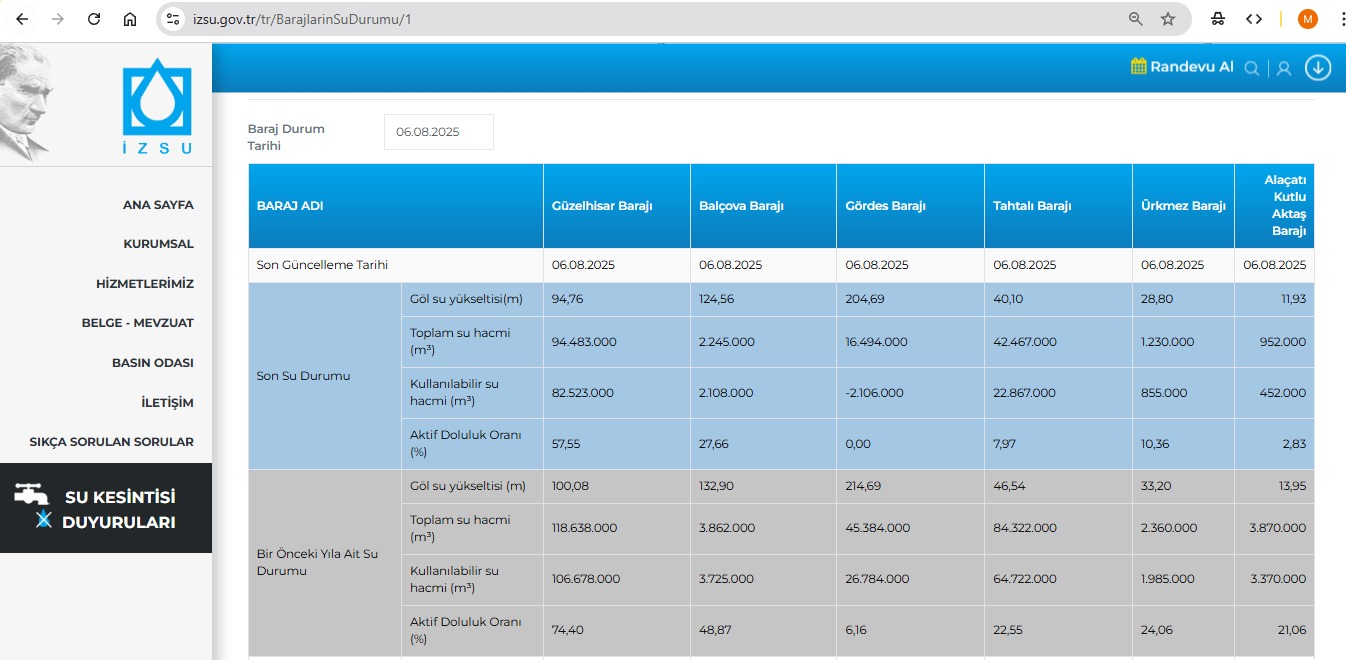This screenshot has height=660, width=1346.
Task: Reload the page with the refresh button
Action: point(94,19)
